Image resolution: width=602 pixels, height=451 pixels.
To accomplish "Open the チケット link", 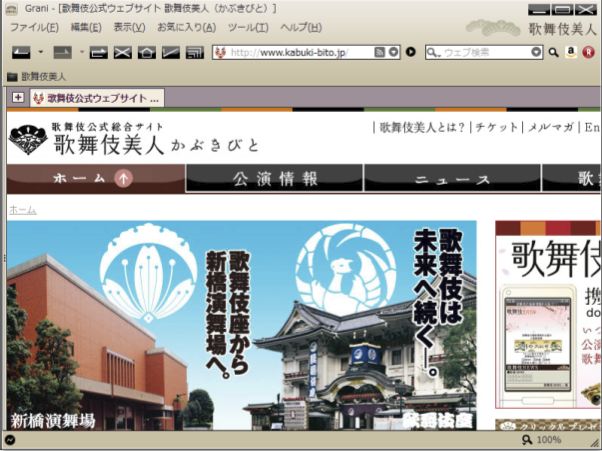I will pyautogui.click(x=496, y=127).
